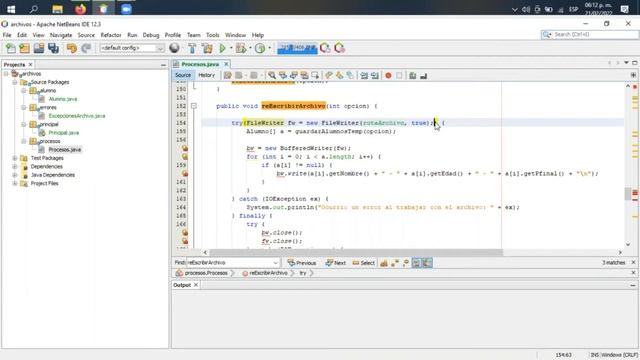Click the Redo toolbar icon
The image size is (640, 360).
86,48
